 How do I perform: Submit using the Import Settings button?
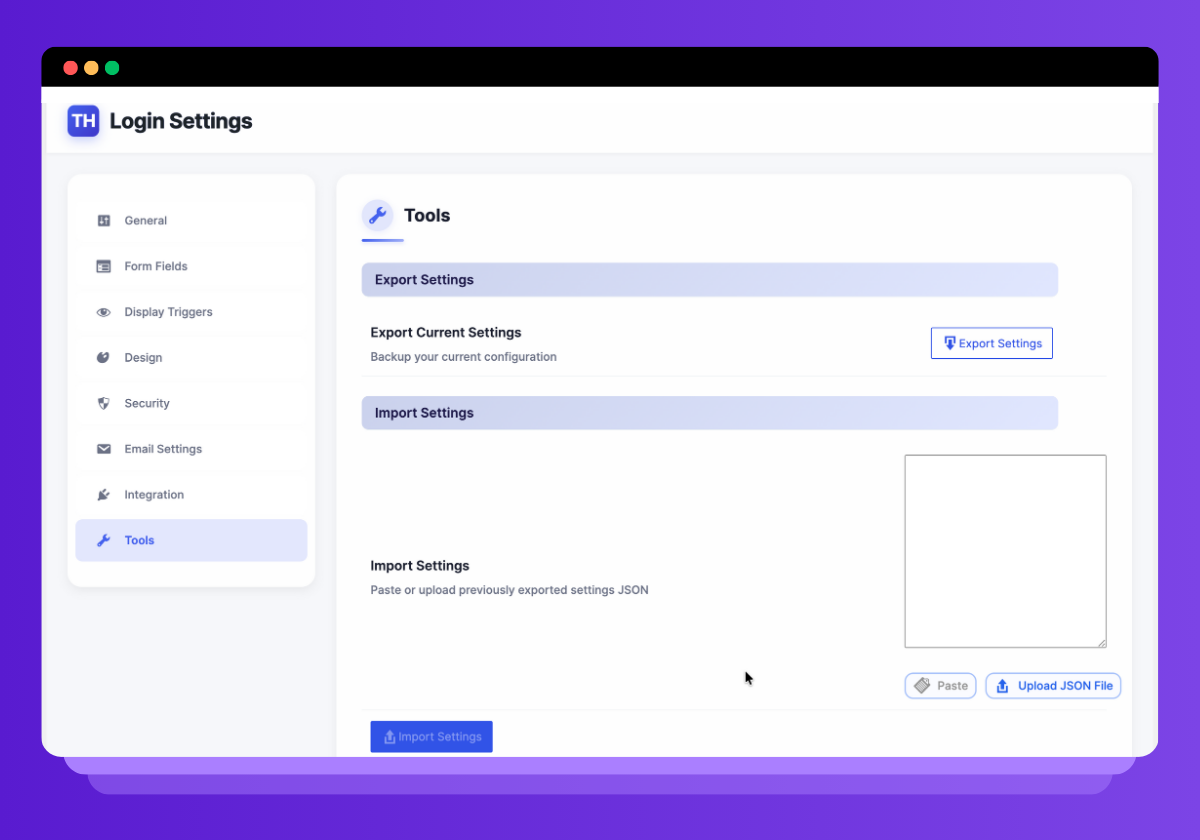tap(431, 736)
